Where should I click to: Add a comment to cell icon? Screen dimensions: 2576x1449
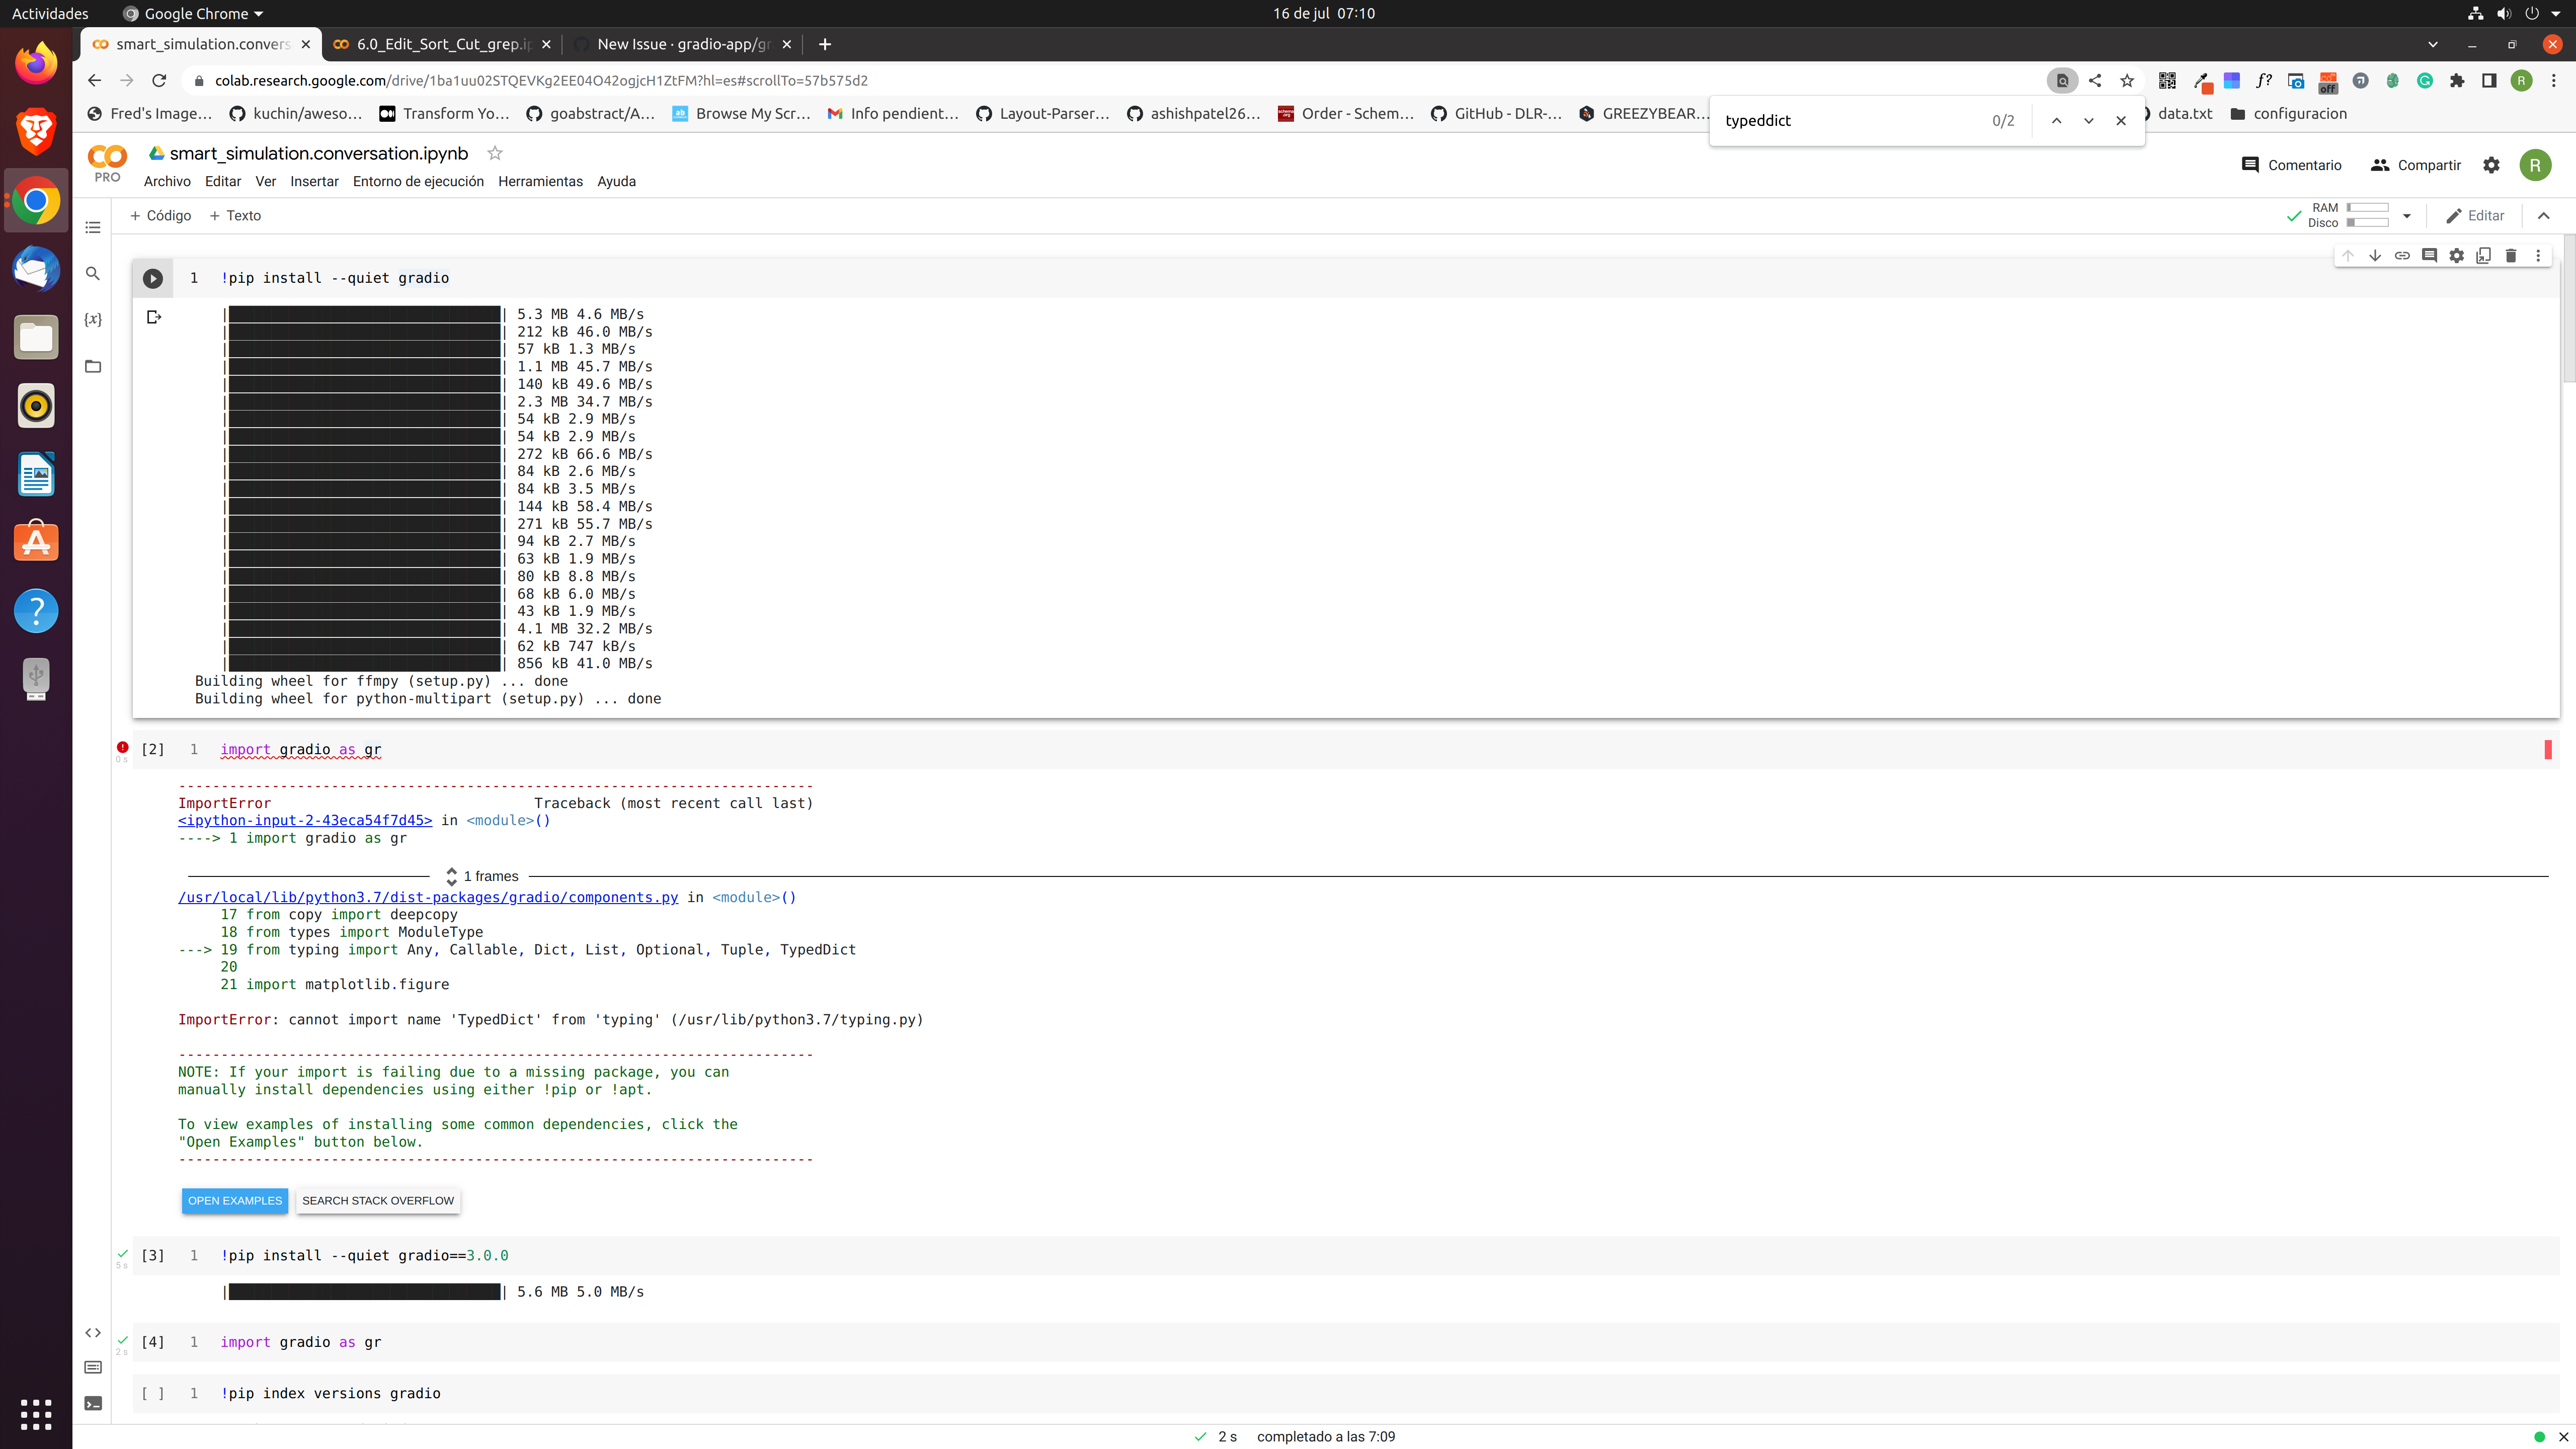pyautogui.click(x=2429, y=256)
